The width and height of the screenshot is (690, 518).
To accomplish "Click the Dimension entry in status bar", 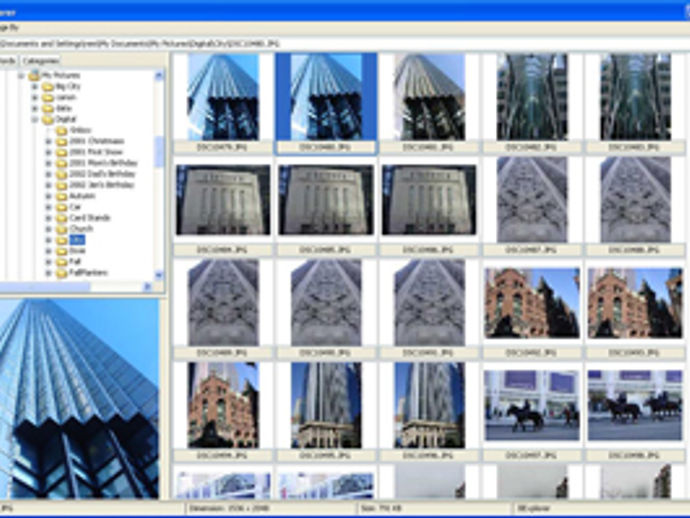I will (271, 509).
